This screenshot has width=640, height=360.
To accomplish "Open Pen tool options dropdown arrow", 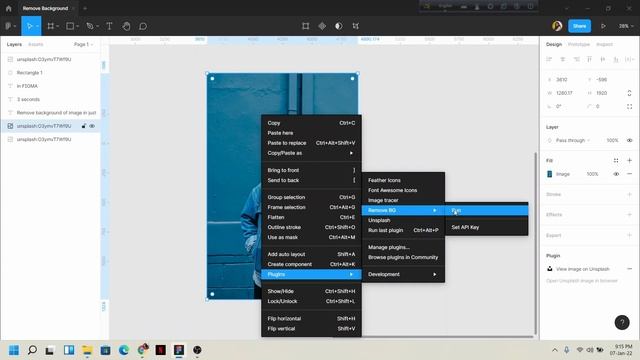I will point(97,26).
